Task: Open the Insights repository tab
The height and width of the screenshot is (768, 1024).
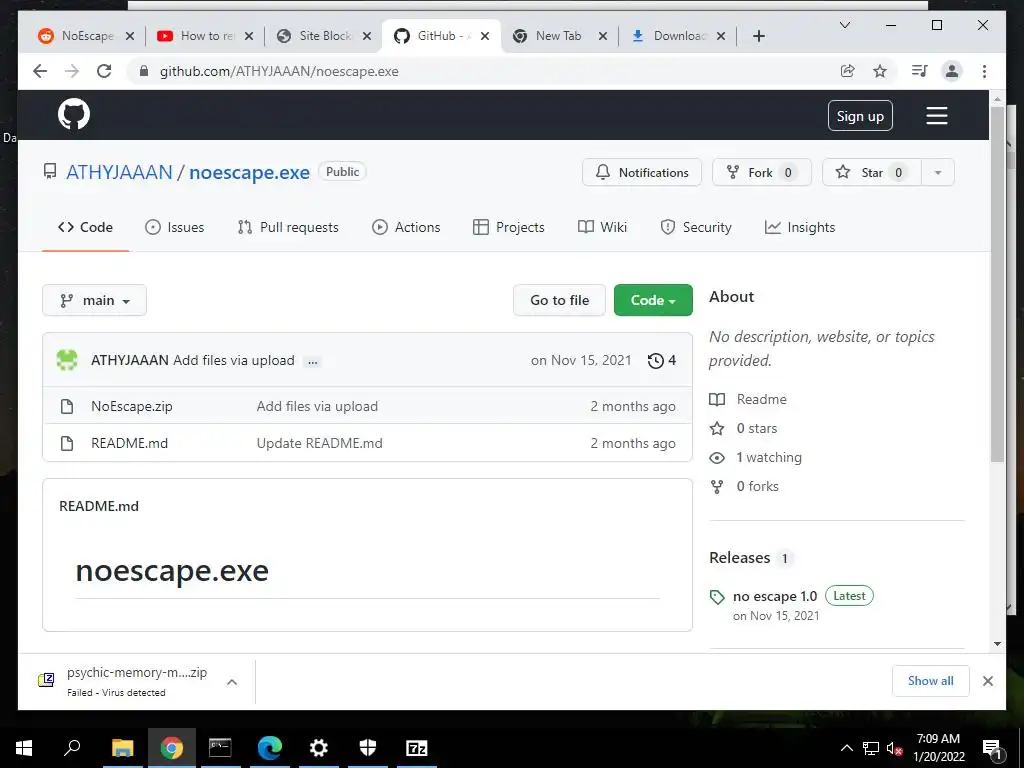Action: (800, 227)
